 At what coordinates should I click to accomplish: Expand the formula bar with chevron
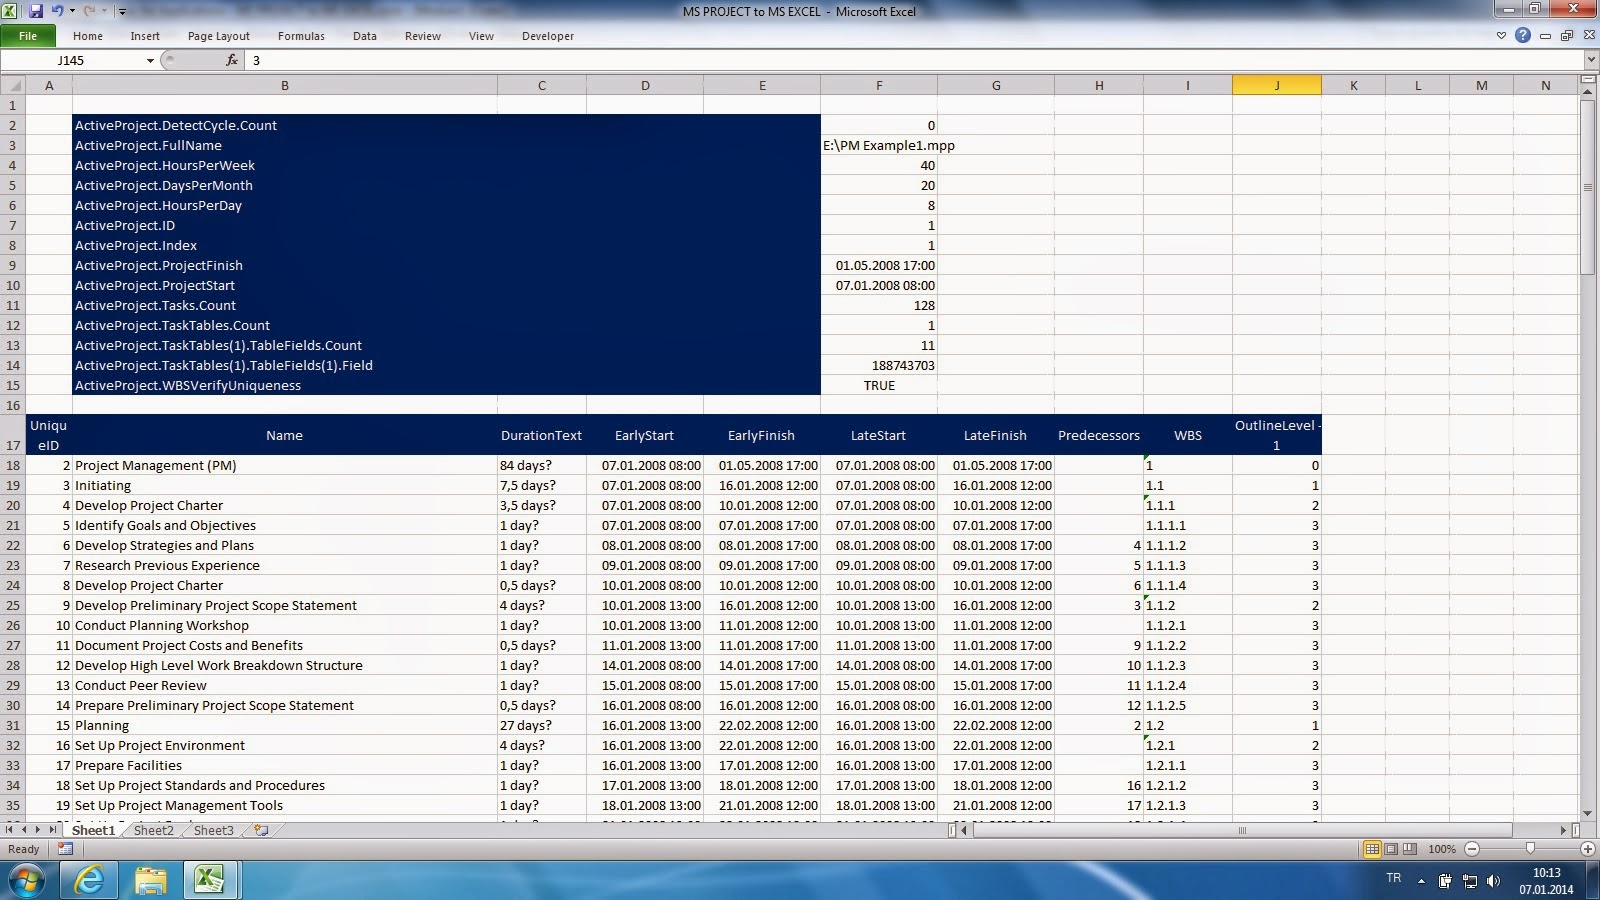click(1591, 61)
